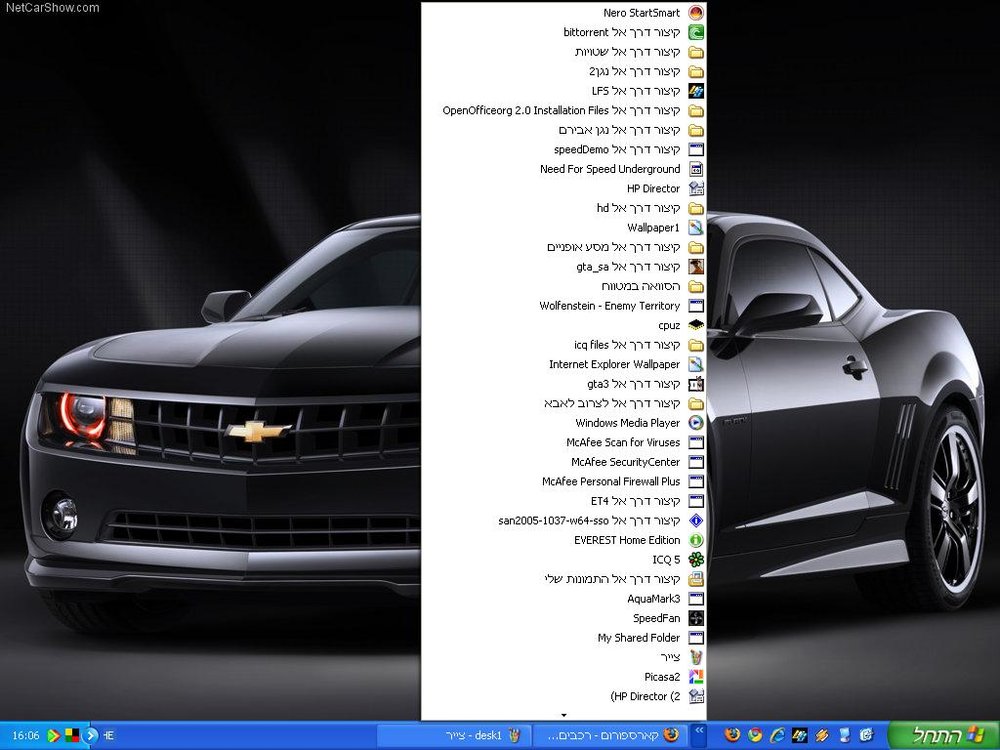Expand hidden tray icons with the round arrow
Screen dimensions: 1000x750
[91, 735]
